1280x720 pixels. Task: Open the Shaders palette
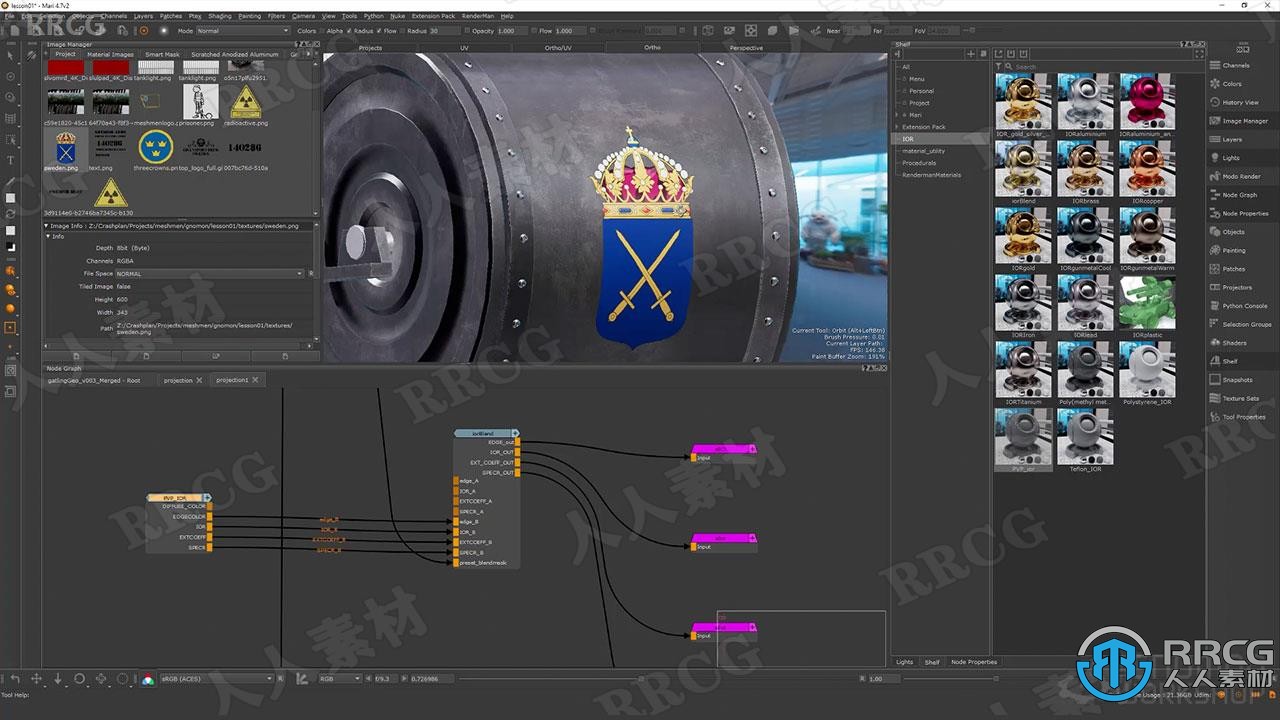[x=1234, y=343]
